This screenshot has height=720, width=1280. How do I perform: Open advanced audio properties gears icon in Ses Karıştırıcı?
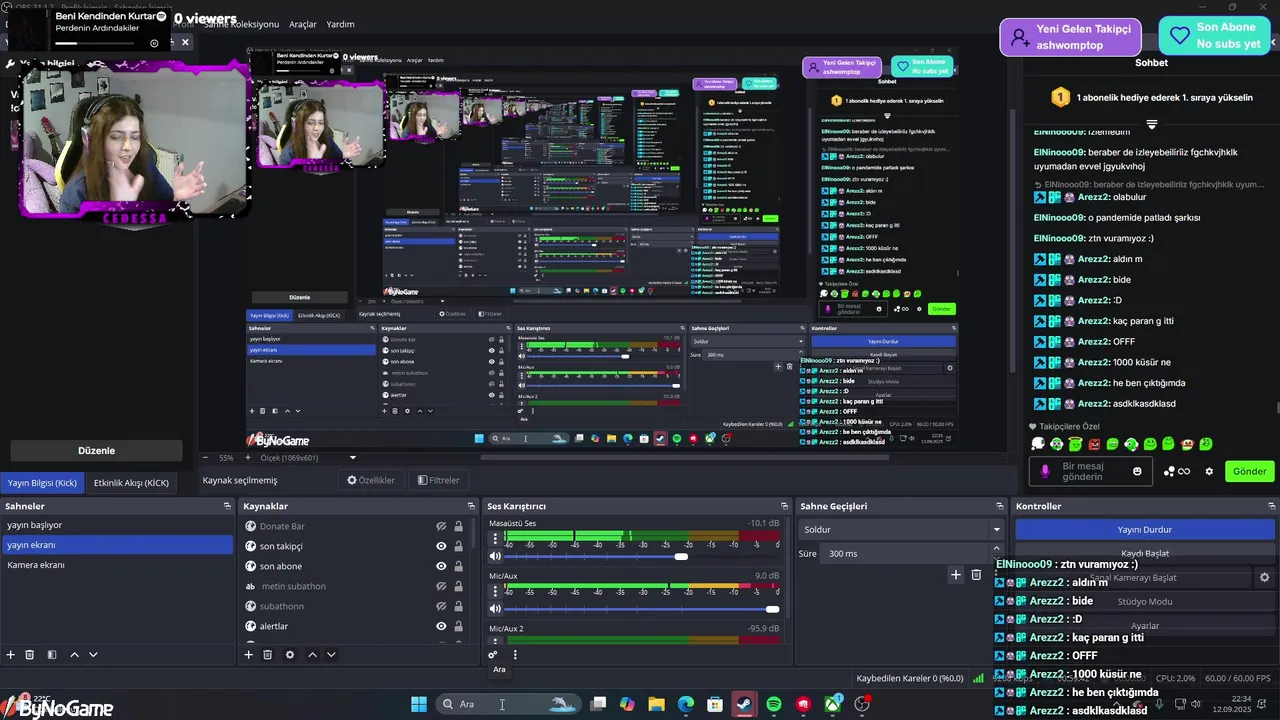click(493, 655)
